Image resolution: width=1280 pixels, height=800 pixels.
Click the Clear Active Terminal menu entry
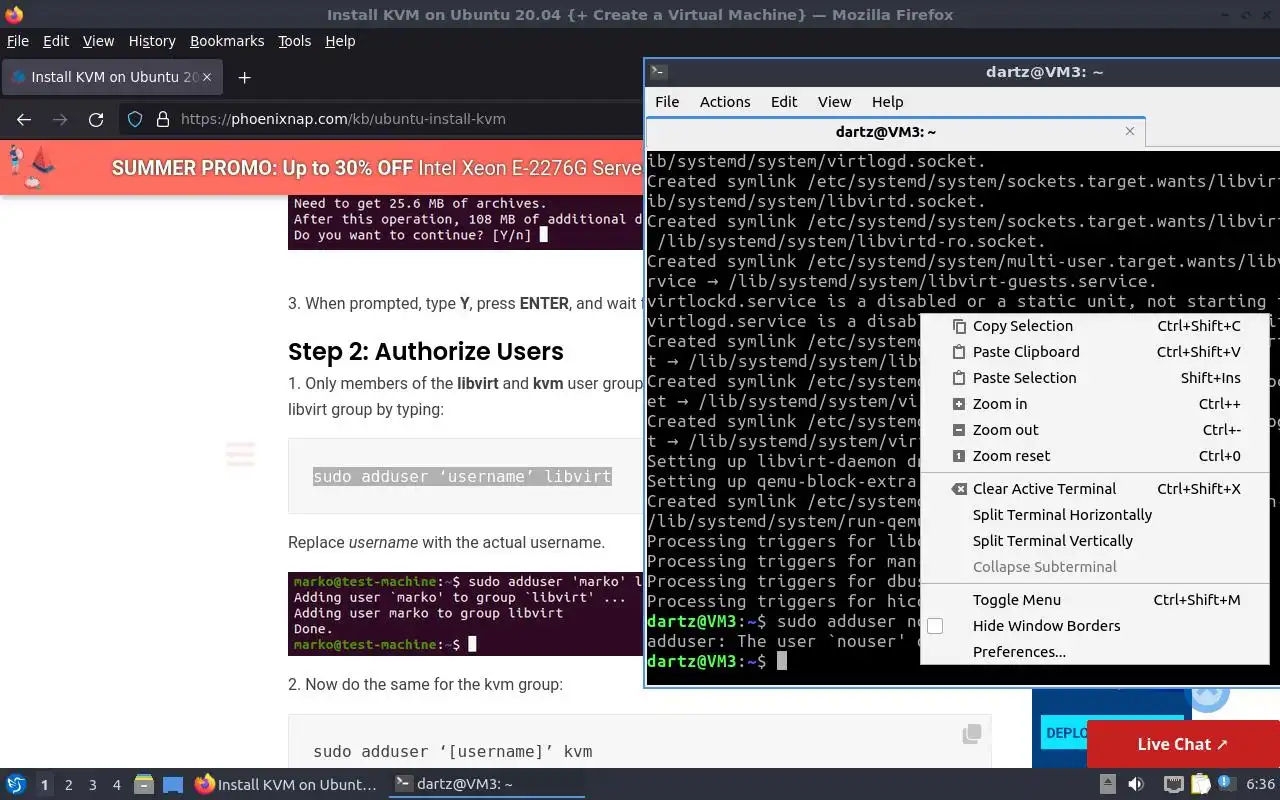[1095, 489]
